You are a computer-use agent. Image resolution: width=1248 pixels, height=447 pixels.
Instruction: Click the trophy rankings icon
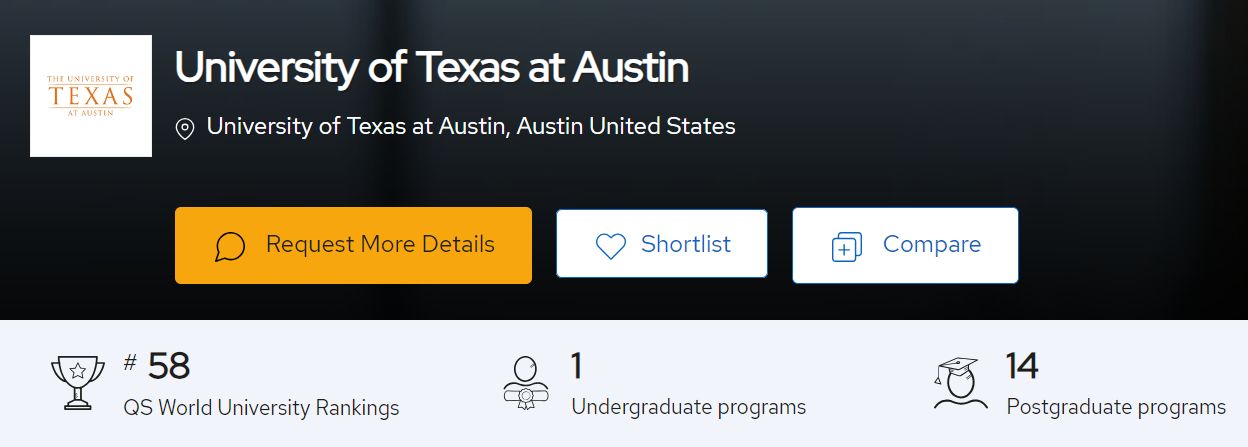point(77,383)
